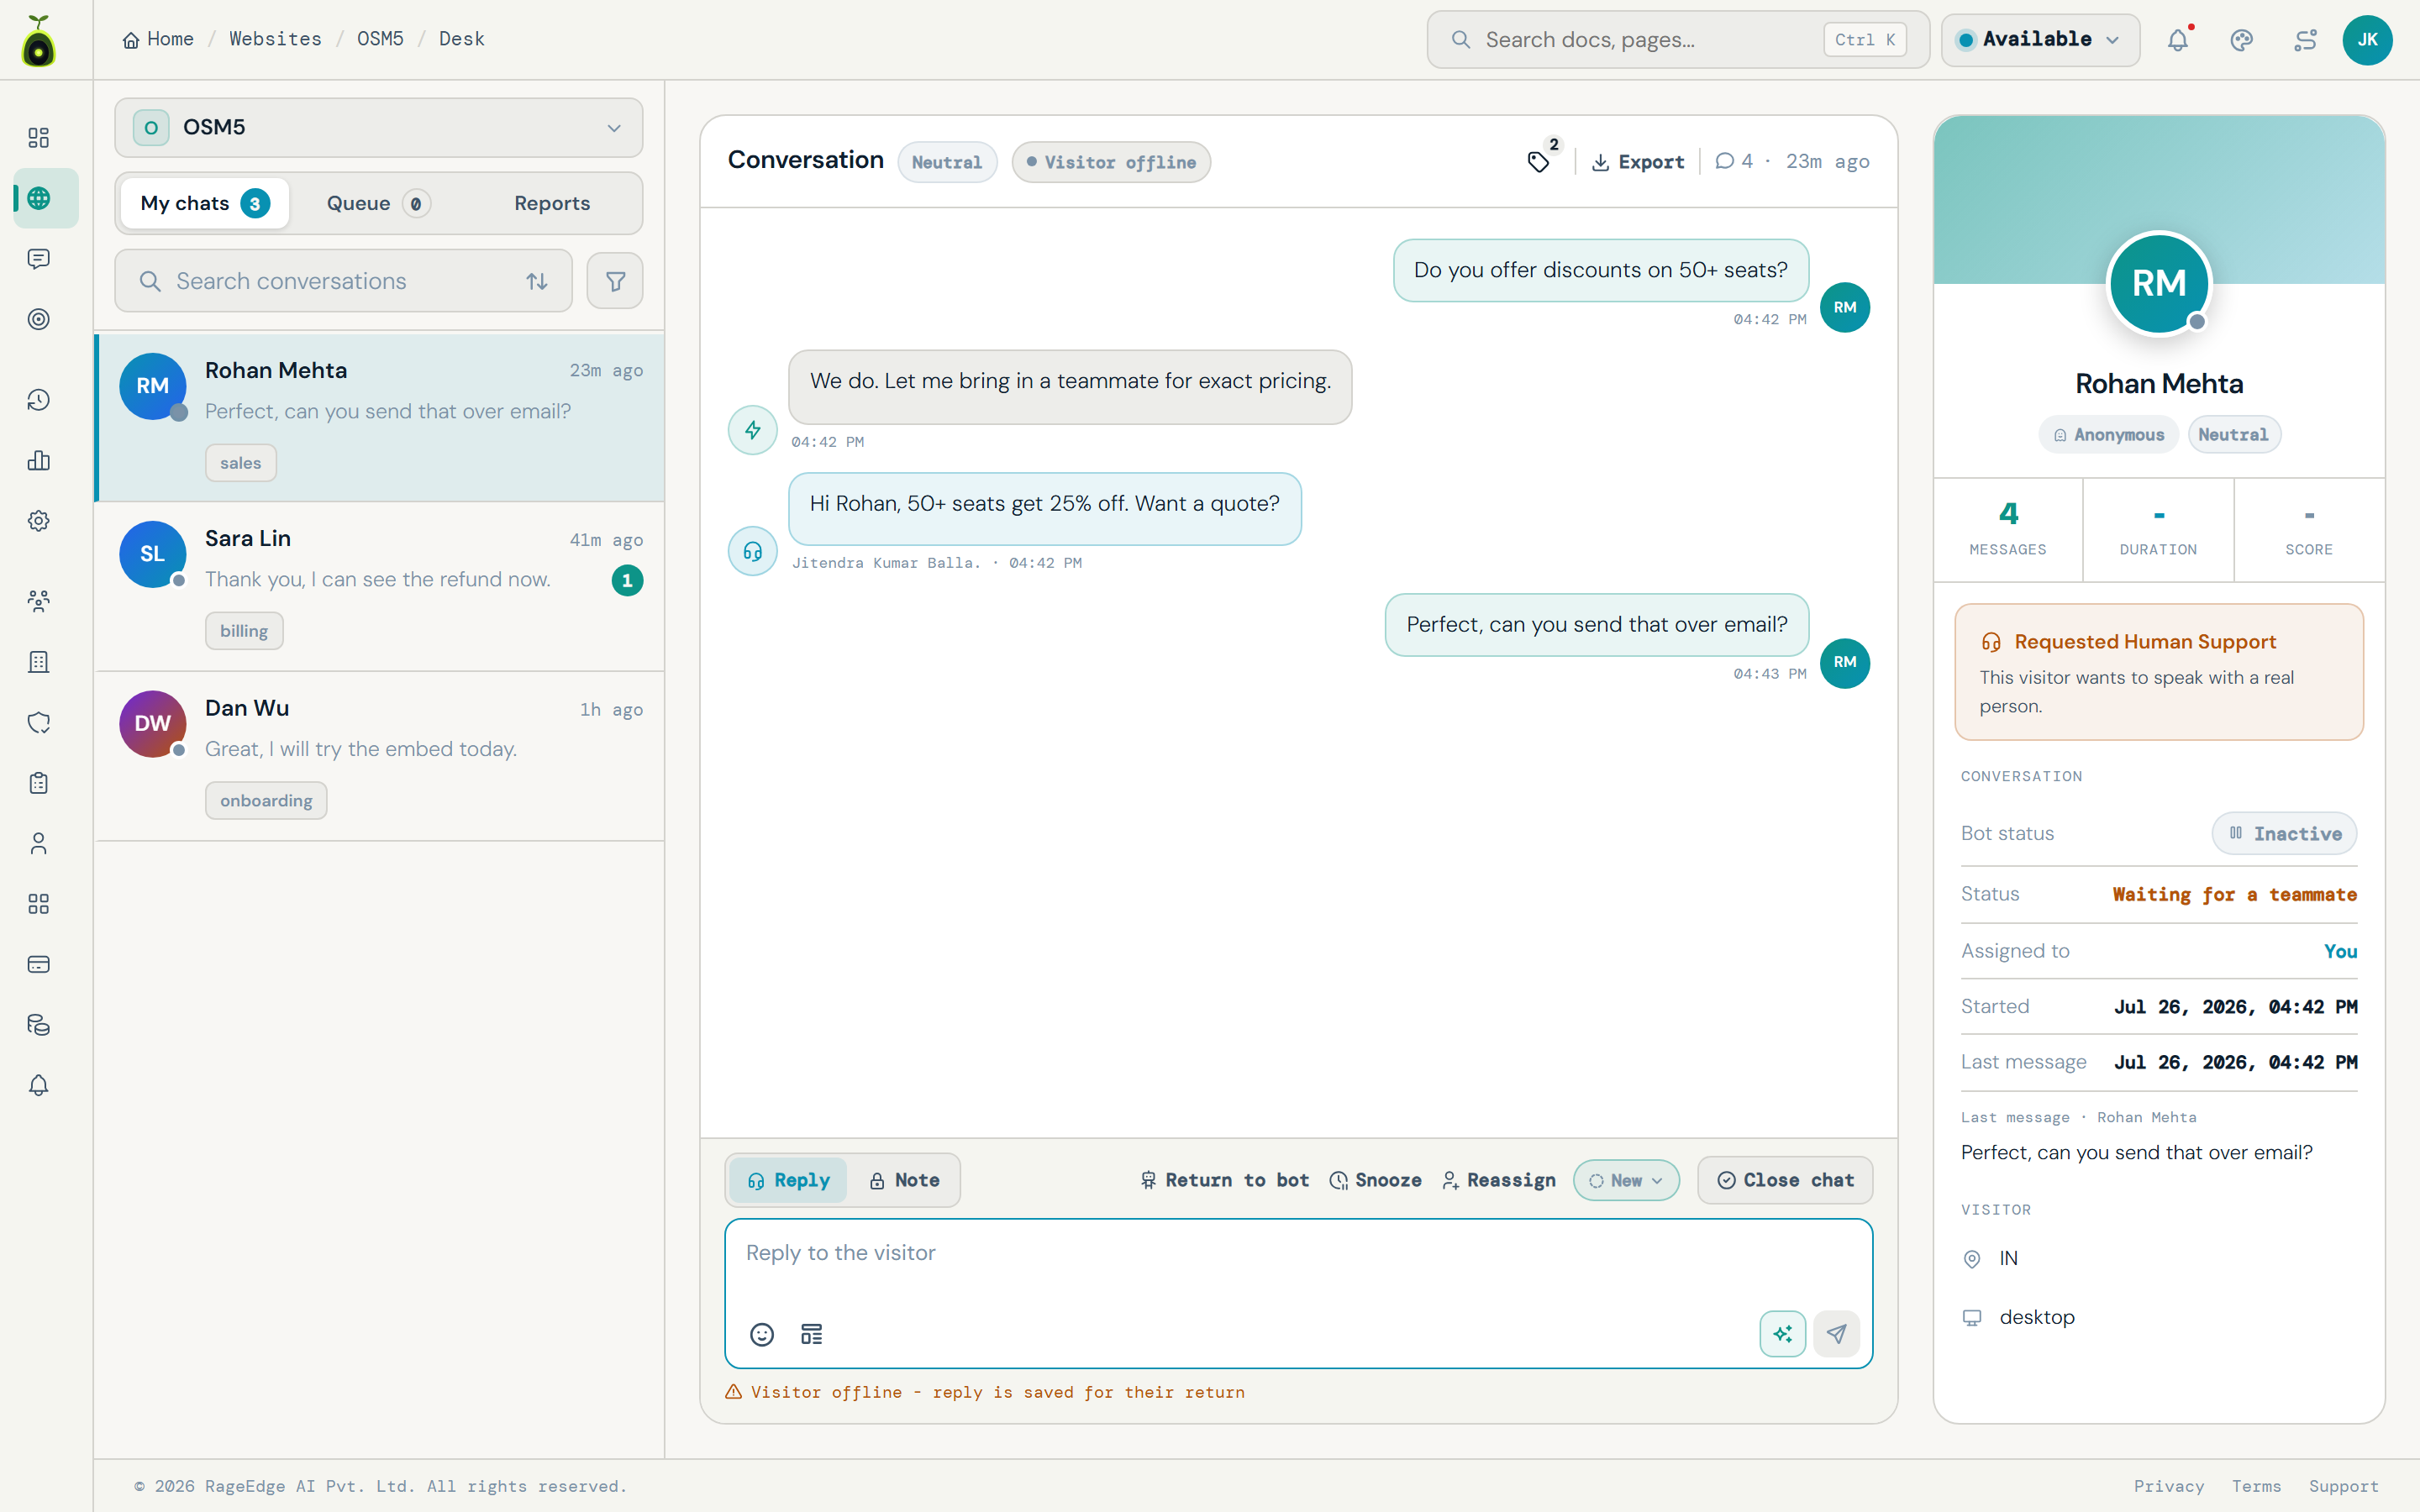Toggle the Inactive bot status pill
2420x1512 pixels.
tap(2284, 833)
